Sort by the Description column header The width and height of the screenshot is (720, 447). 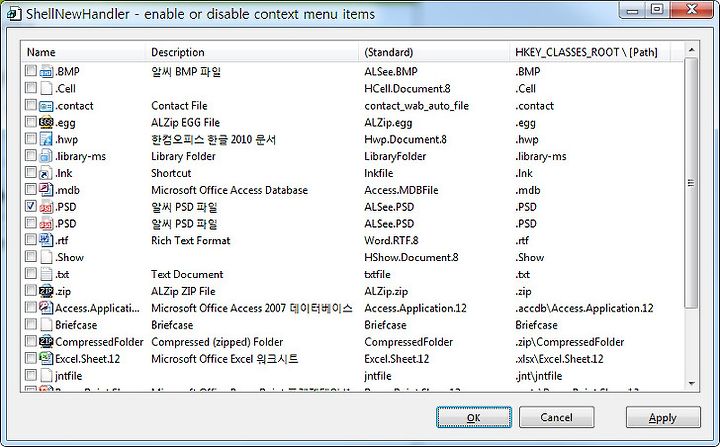click(x=252, y=52)
